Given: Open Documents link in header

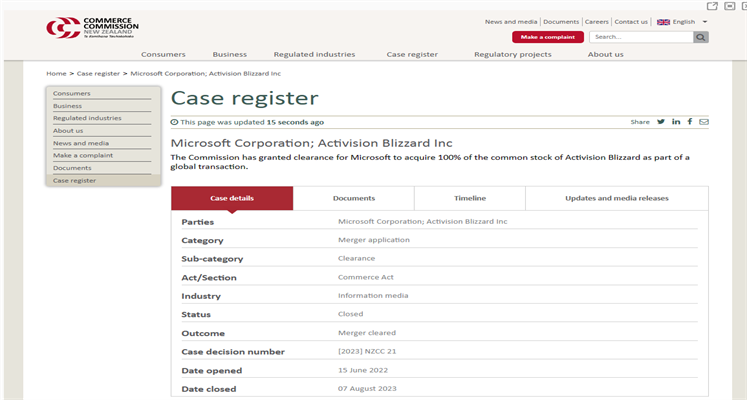Looking at the screenshot, I should 561,22.
